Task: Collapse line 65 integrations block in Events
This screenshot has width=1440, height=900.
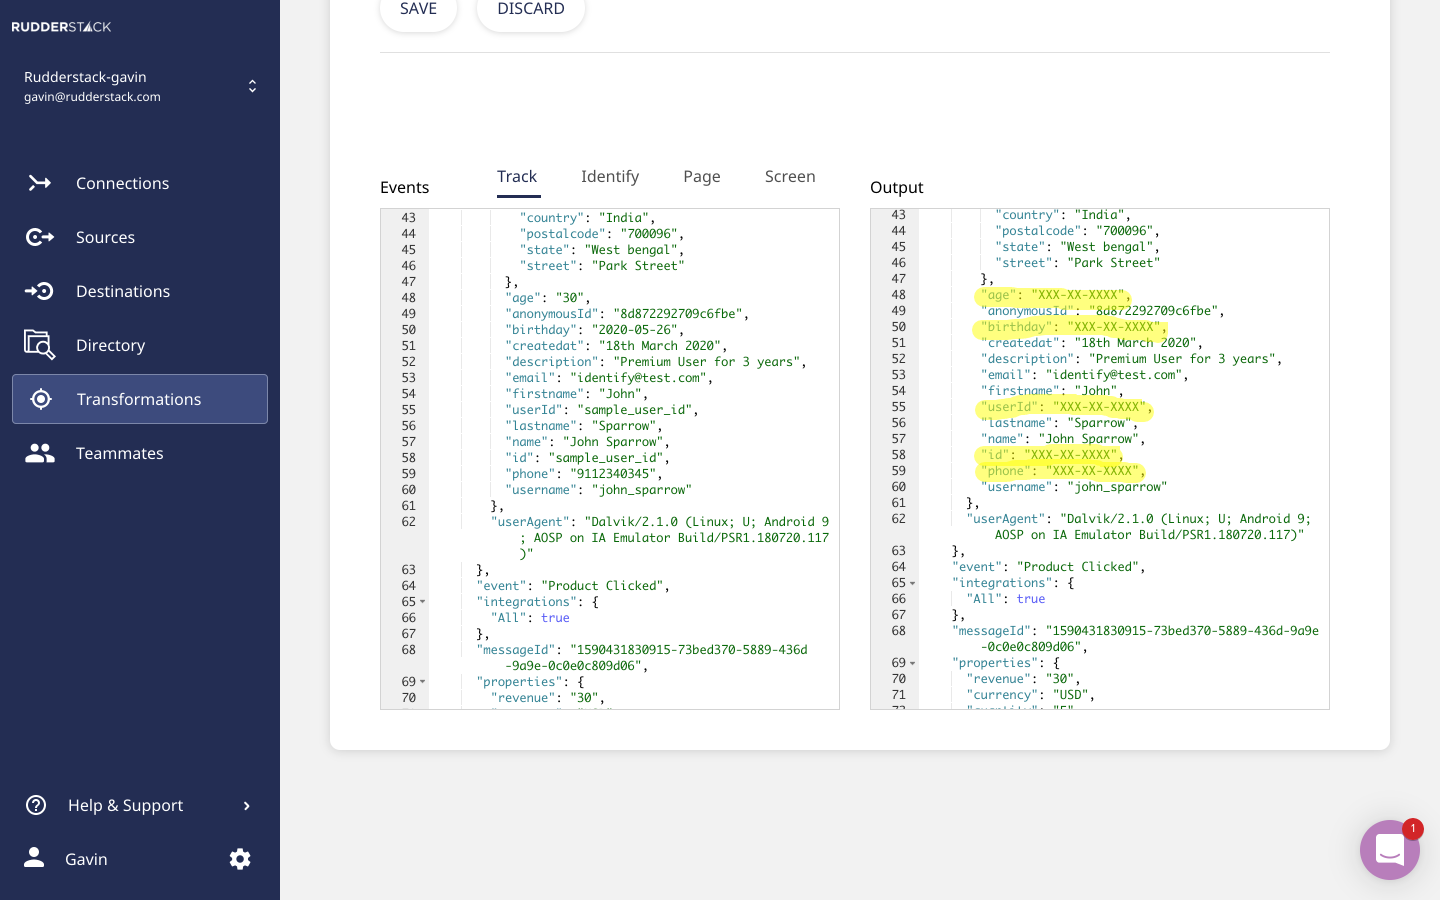Action: 422,602
